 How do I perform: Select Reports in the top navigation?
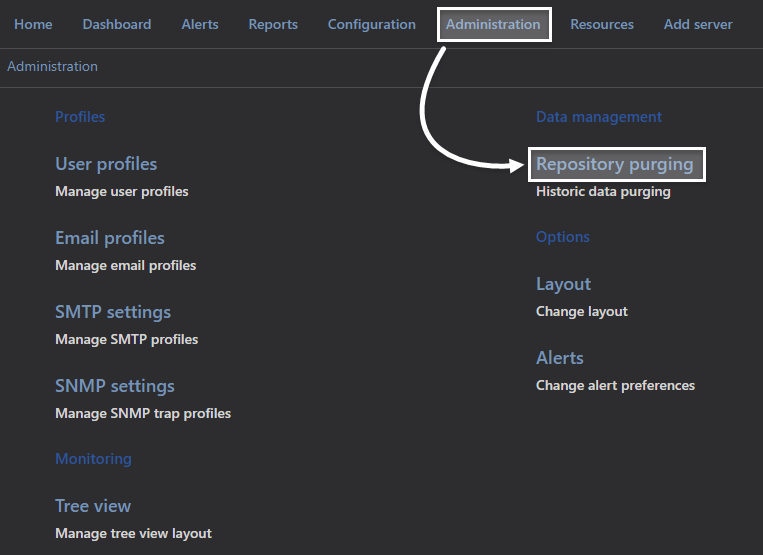273,24
